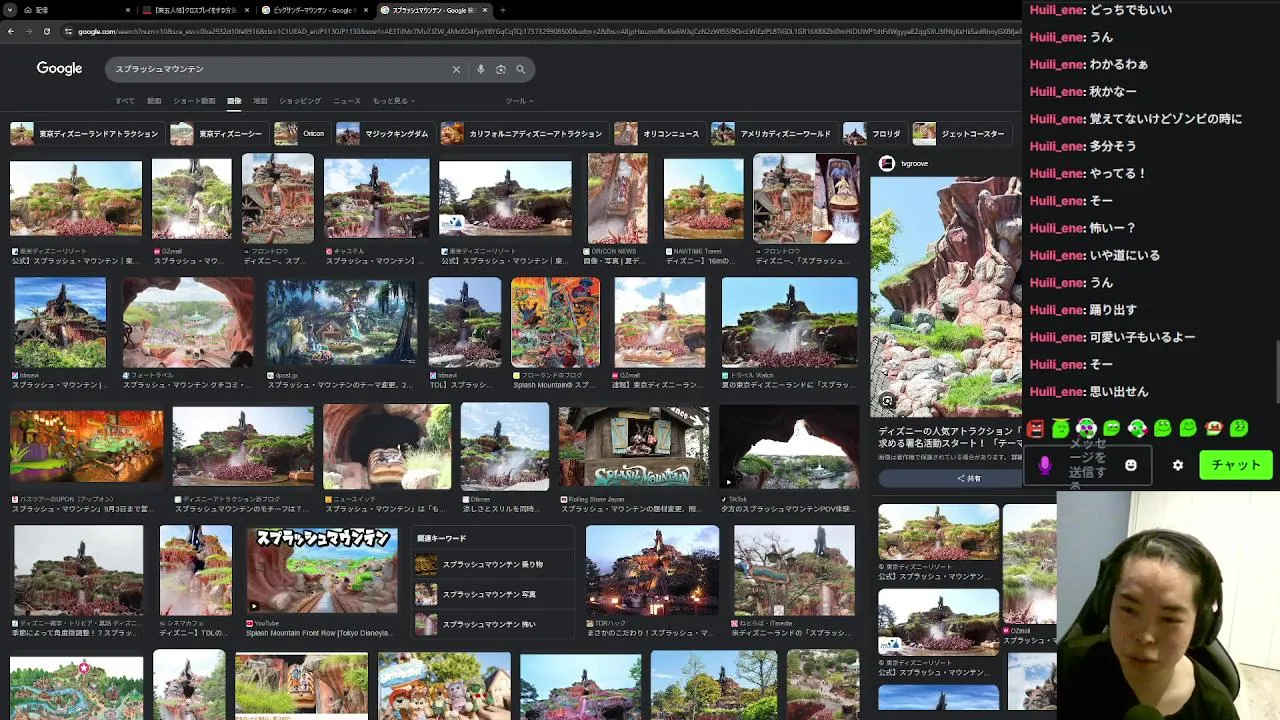1280x720 pixels.
Task: Open the SPLASH MOUNTAIN sign image result
Action: point(633,447)
